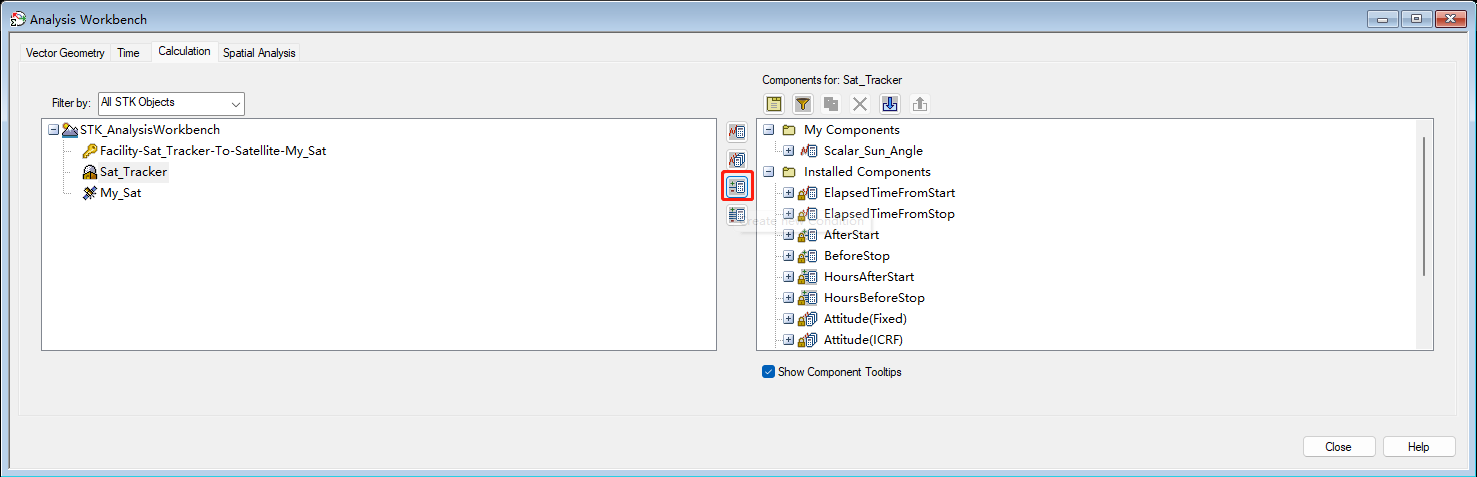Collapse the Installed Components folder
Viewport: 1477px width, 477px height.
tap(768, 172)
